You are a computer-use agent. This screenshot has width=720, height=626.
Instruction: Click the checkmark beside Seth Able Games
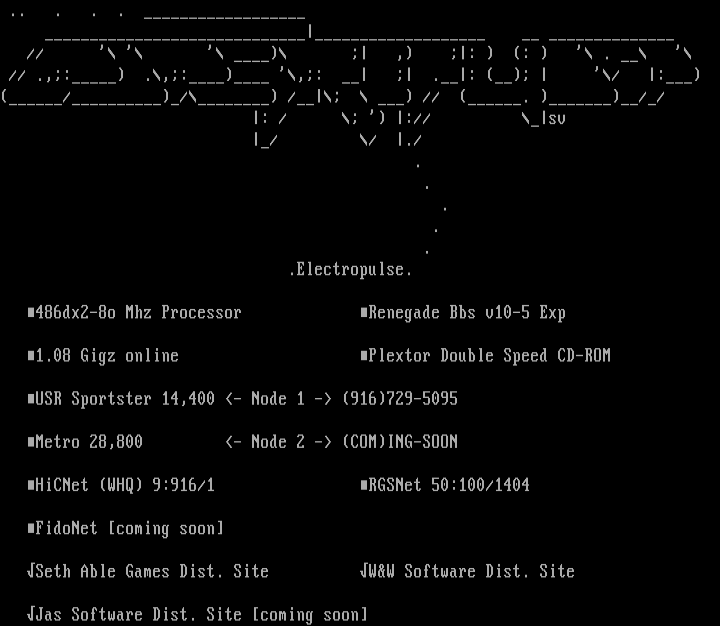[x=31, y=571]
